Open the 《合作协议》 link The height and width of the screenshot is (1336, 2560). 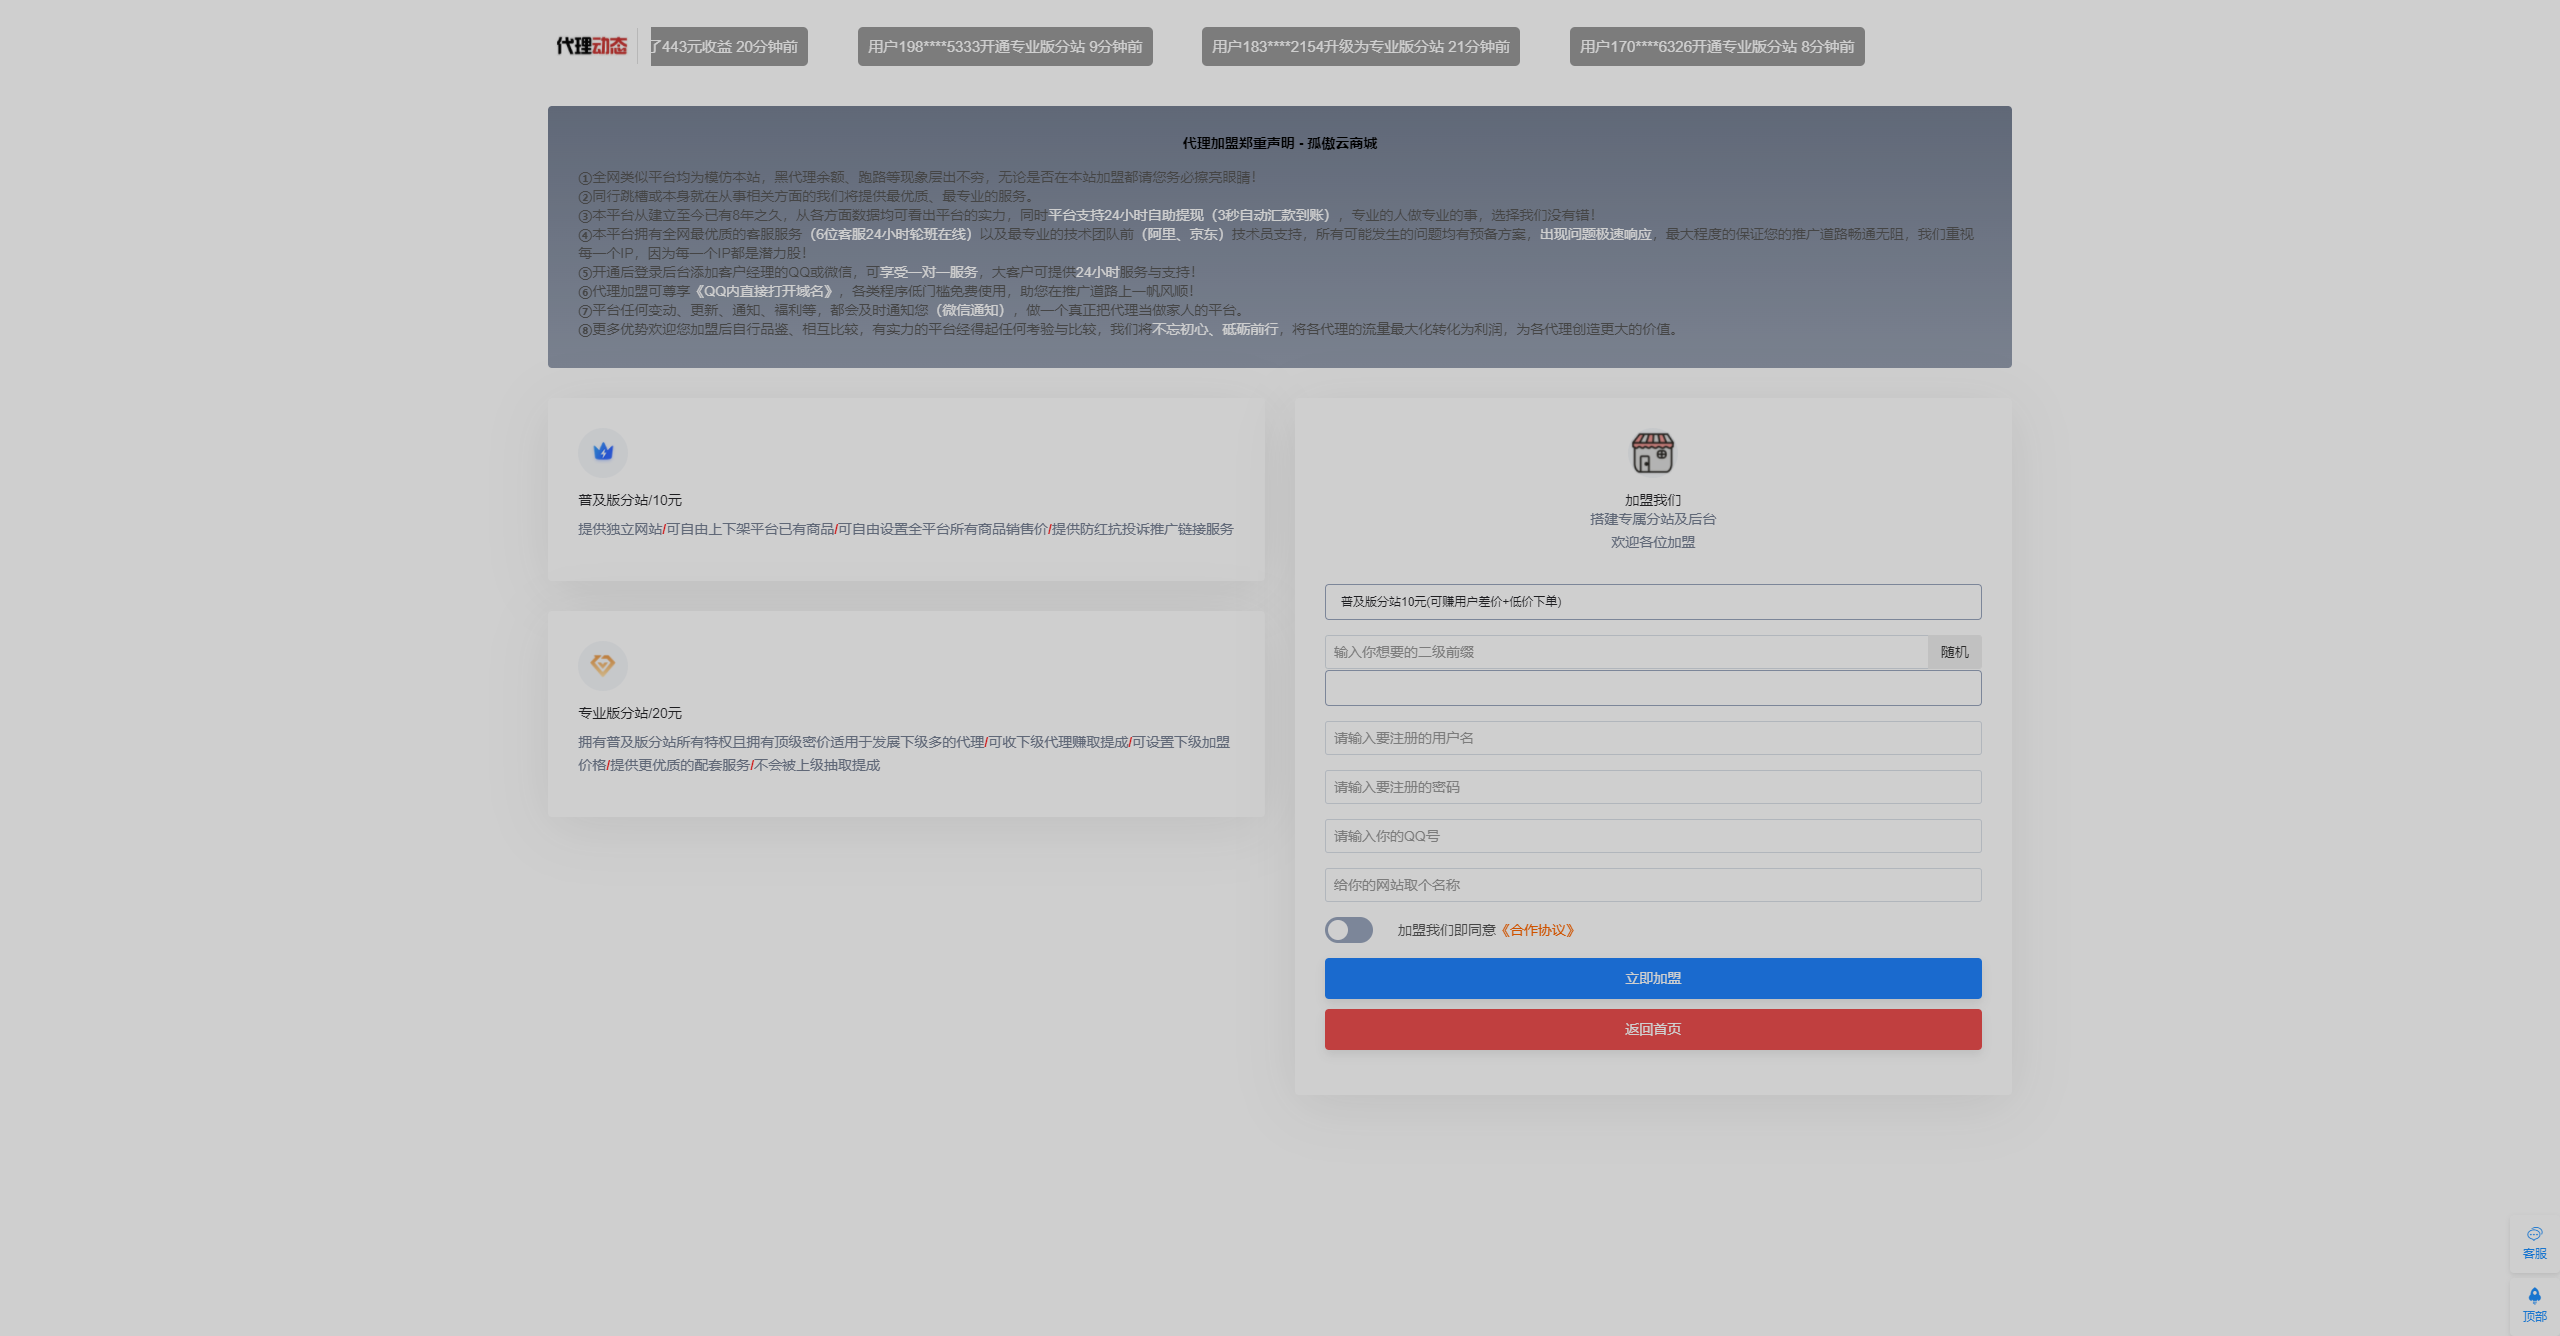(x=1538, y=930)
